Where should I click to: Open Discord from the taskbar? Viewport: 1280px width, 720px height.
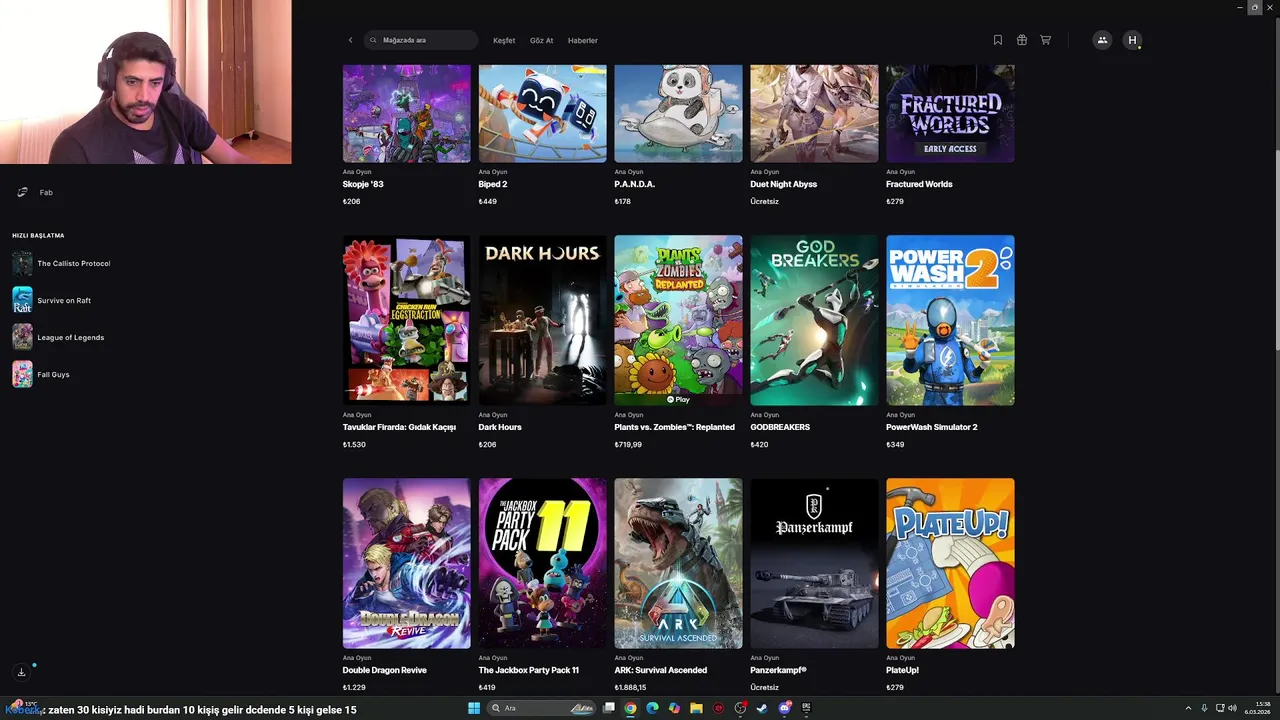point(785,708)
